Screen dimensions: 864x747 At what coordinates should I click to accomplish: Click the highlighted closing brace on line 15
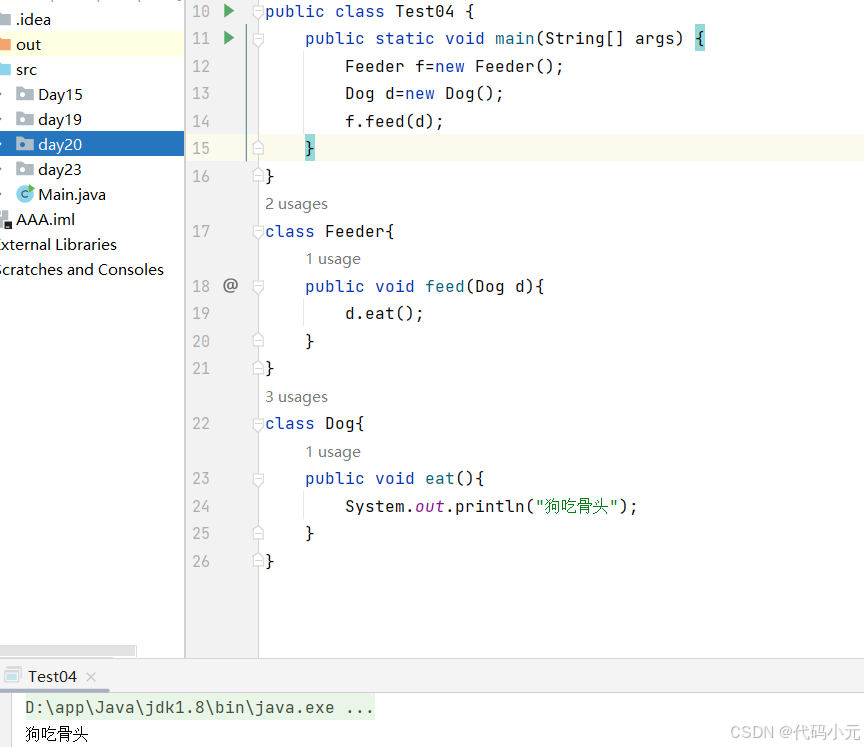(x=310, y=148)
